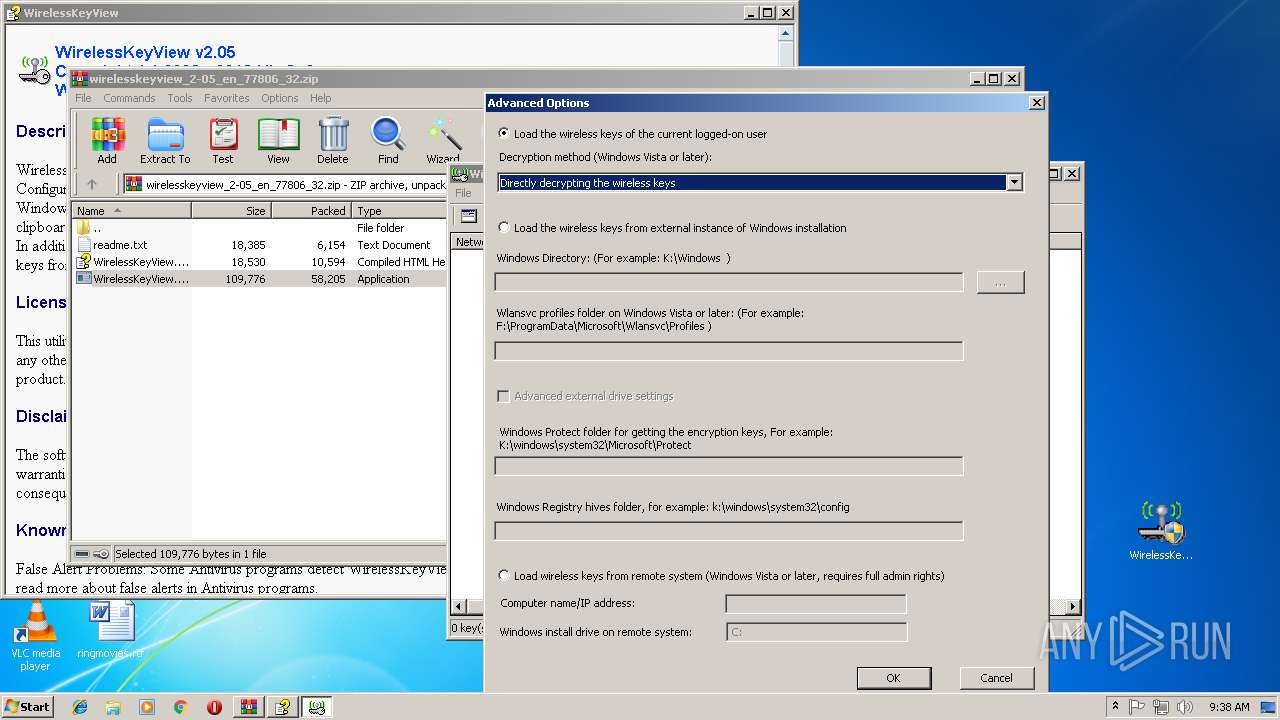1280x720 pixels.
Task: Click the Action Center flag tray icon
Action: [x=1137, y=707]
